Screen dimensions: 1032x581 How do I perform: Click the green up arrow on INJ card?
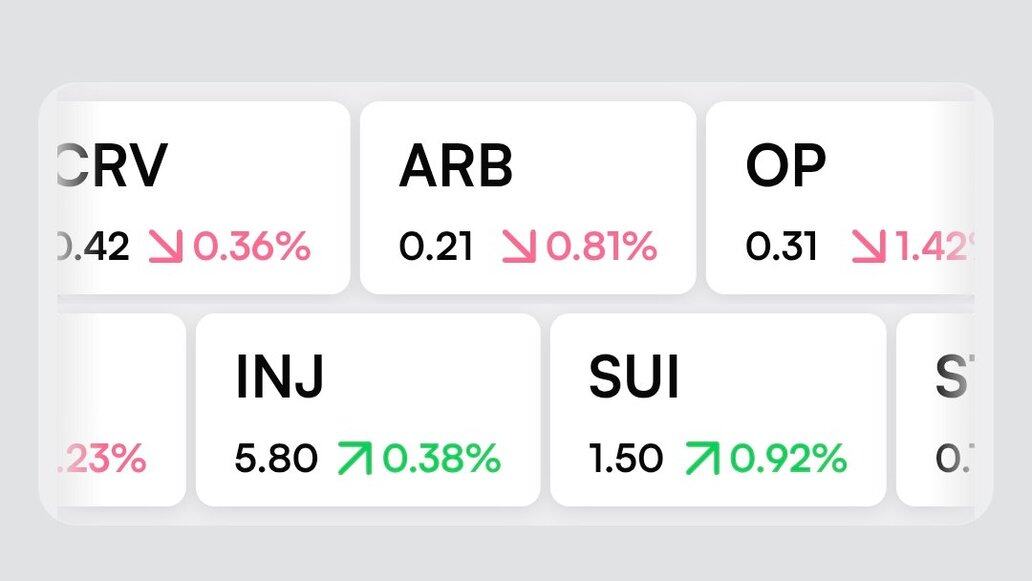tap(354, 459)
